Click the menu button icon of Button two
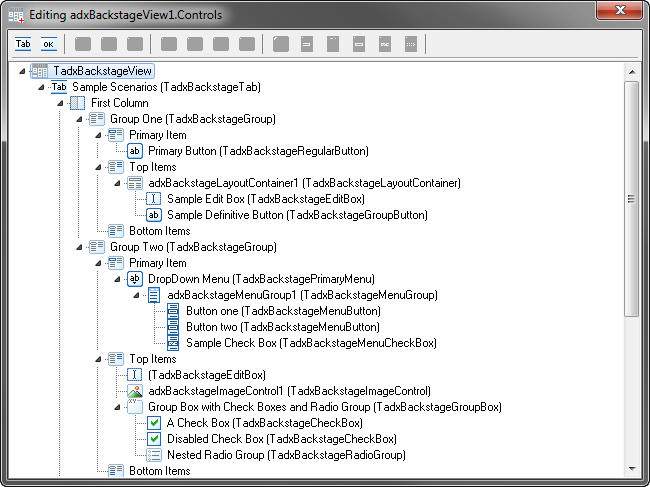650x487 pixels. pos(173,327)
